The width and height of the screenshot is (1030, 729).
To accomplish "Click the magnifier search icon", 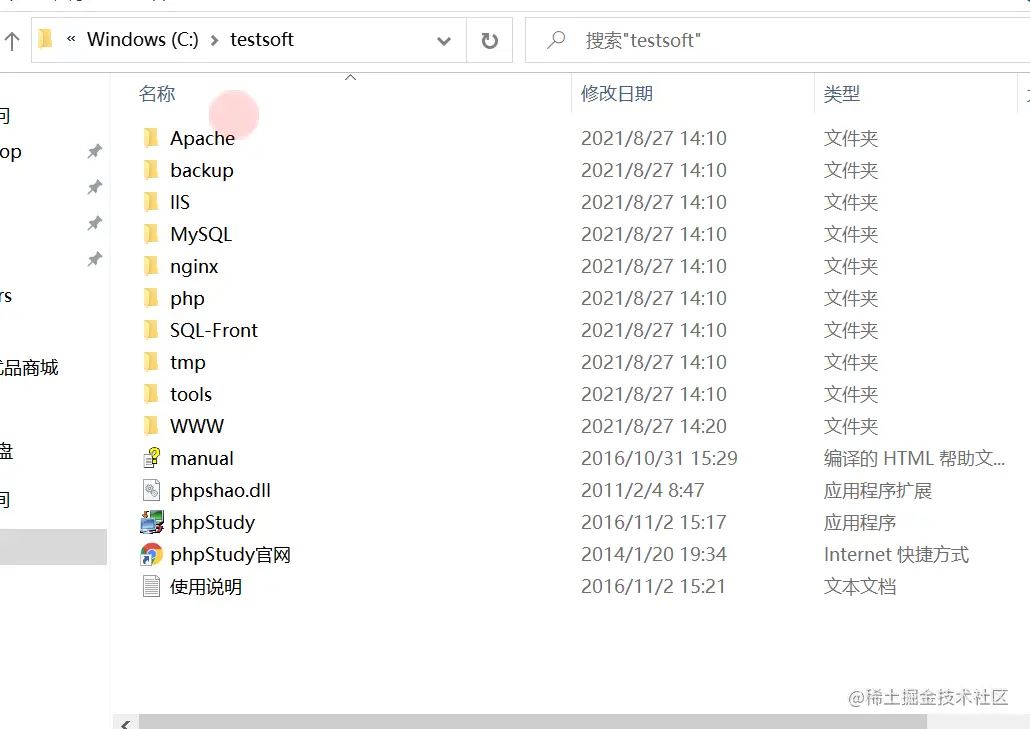I will coord(556,40).
